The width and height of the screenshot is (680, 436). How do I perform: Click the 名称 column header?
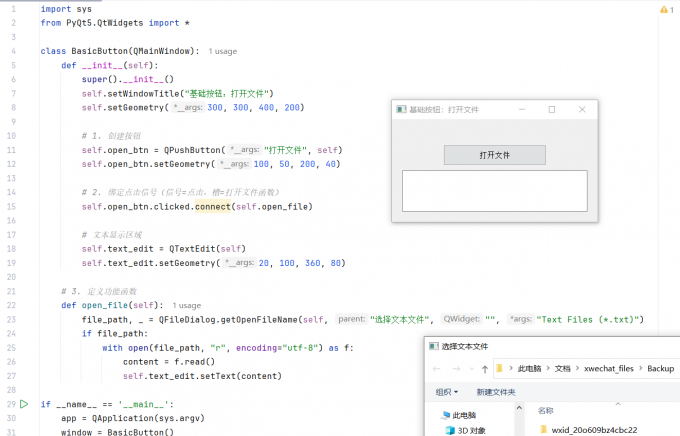546,410
